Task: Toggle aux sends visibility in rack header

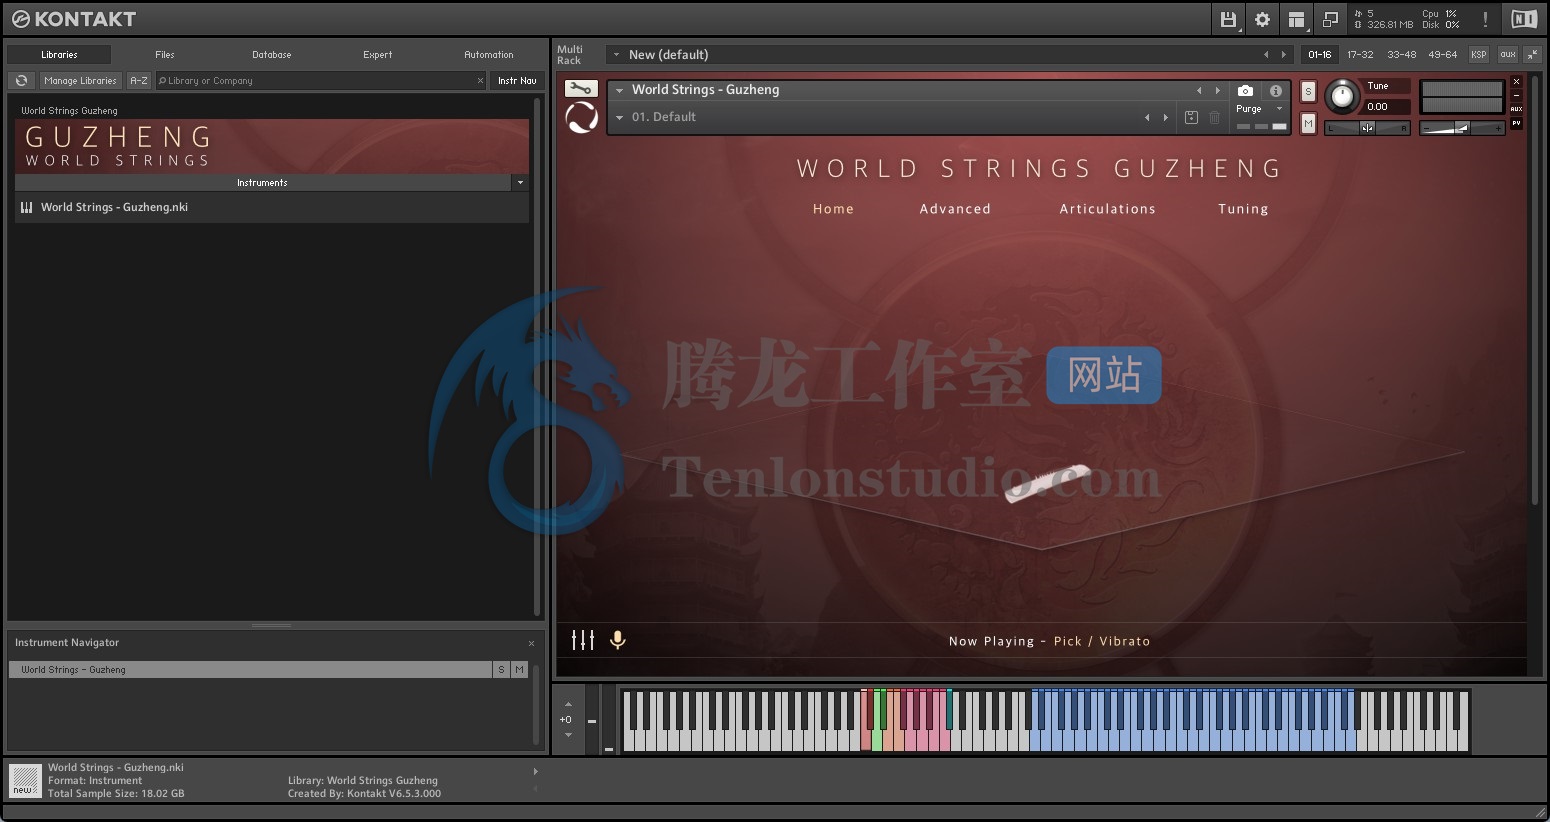Action: [1507, 54]
